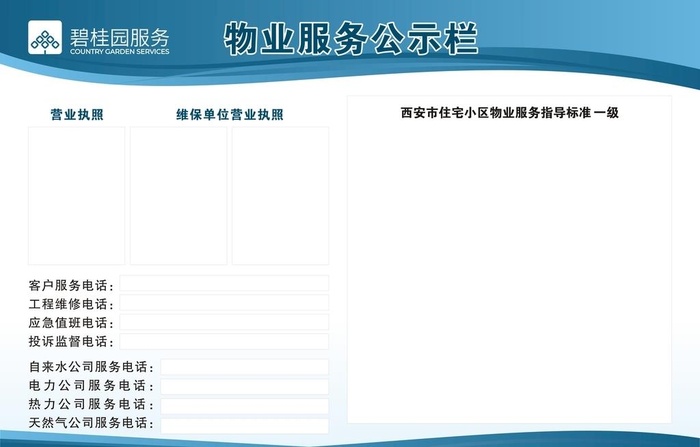The image size is (700, 447).
Task: Click the COUNTRY GARDEN SERVICES subtitle text
Action: pos(119,51)
